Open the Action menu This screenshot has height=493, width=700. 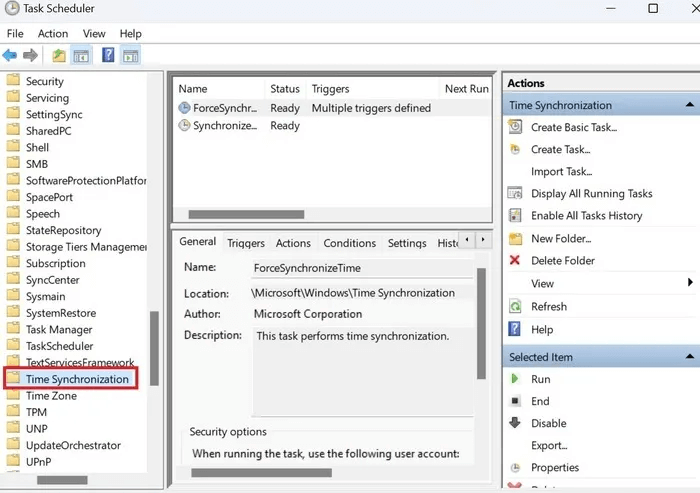[x=53, y=34]
